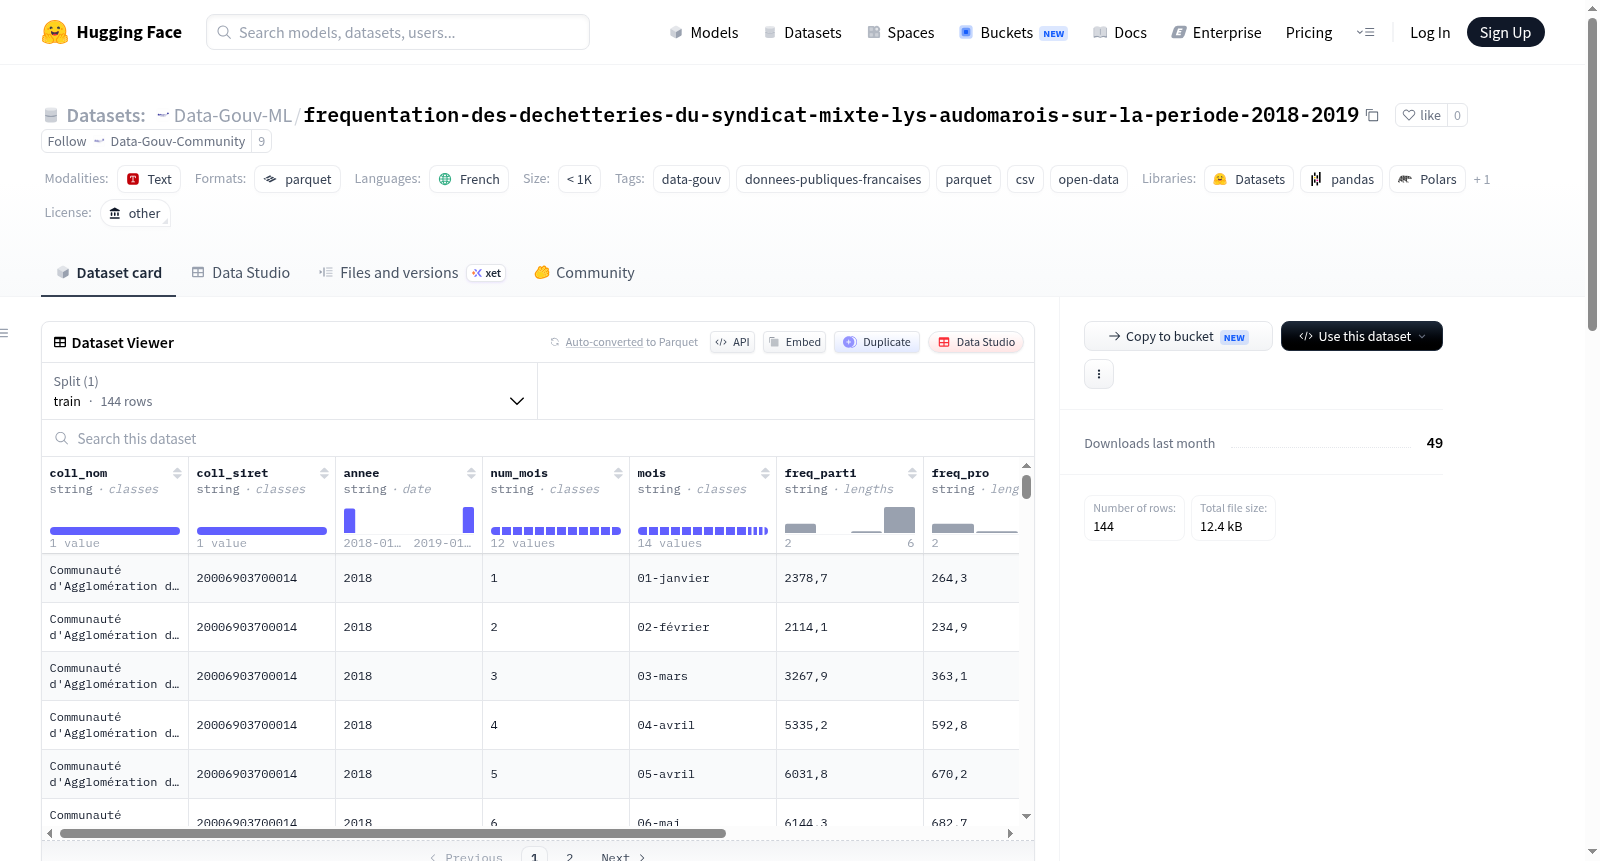Viewport: 1600px width, 861px height.
Task: Sort the num_mois column arrows
Action: pos(618,473)
